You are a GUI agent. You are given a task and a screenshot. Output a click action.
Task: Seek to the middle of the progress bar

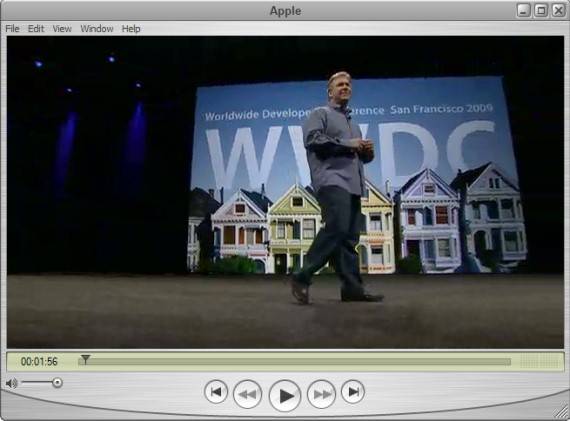[x=294, y=361]
